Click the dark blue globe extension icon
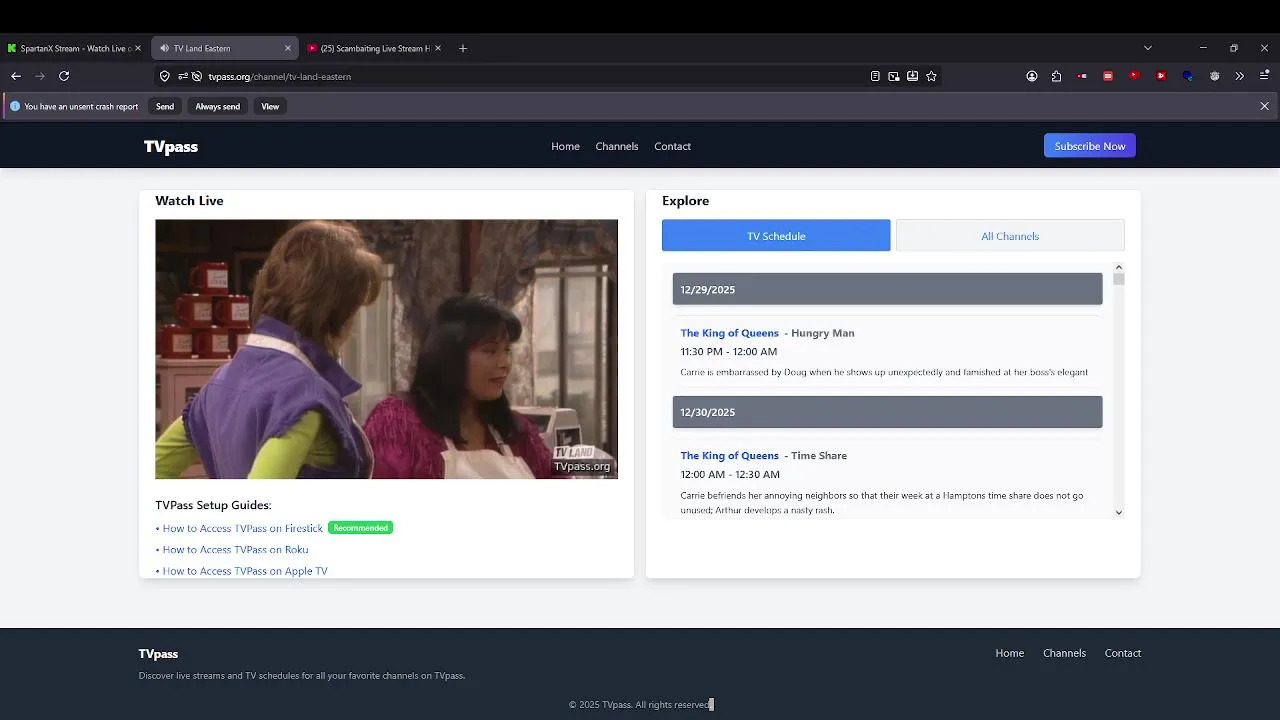The height and width of the screenshot is (720, 1280). click(1188, 76)
